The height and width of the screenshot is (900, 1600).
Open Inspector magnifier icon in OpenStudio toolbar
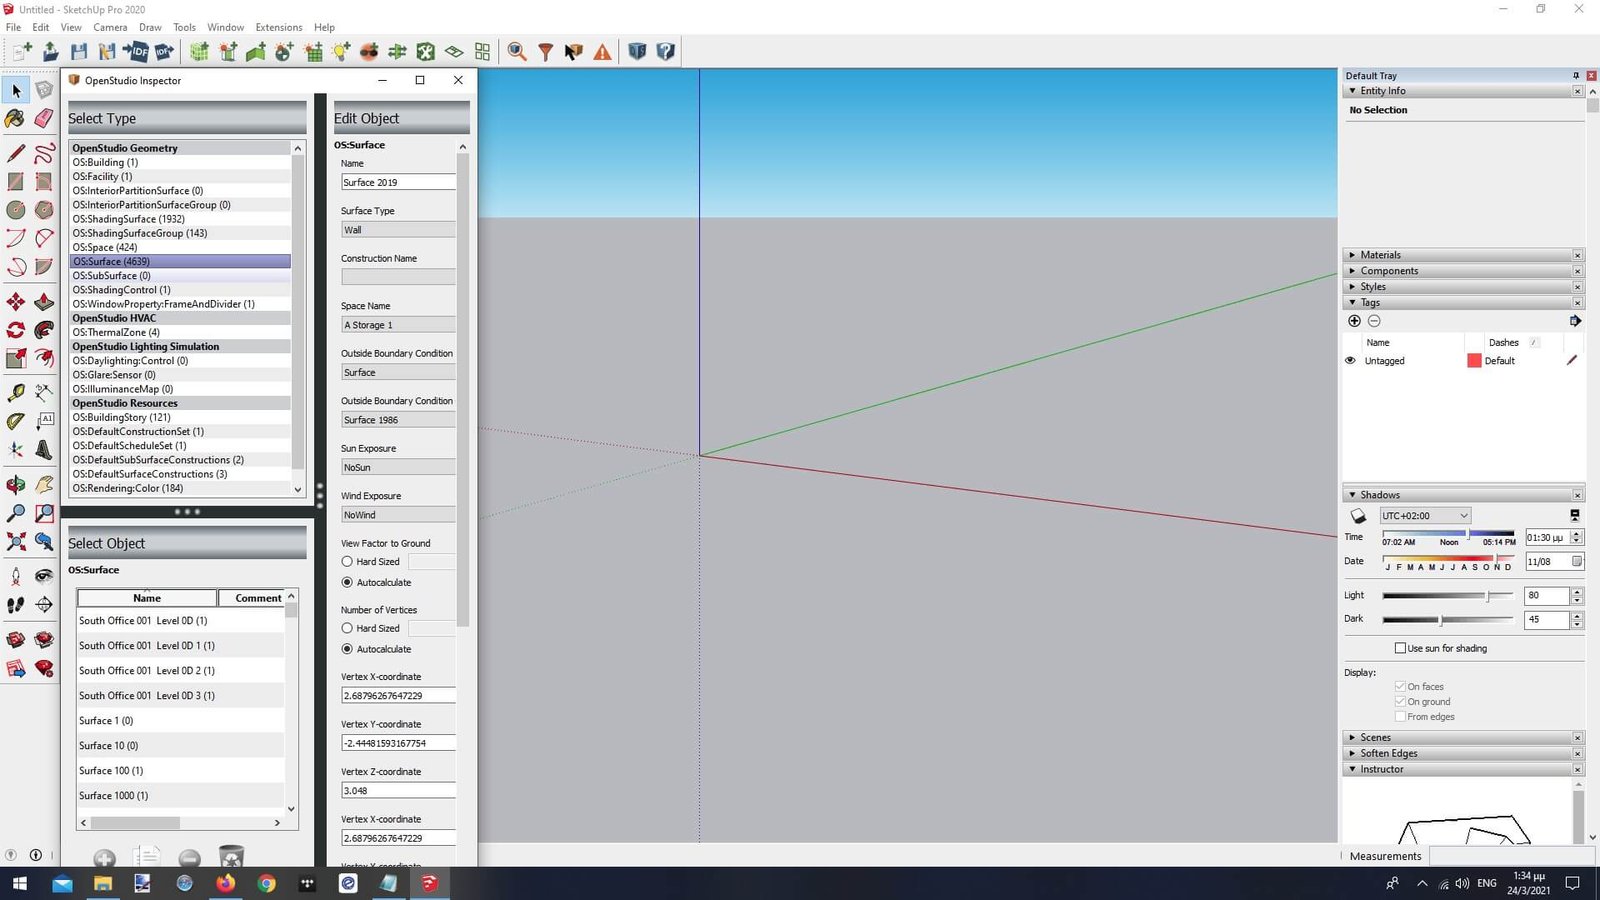click(x=517, y=51)
